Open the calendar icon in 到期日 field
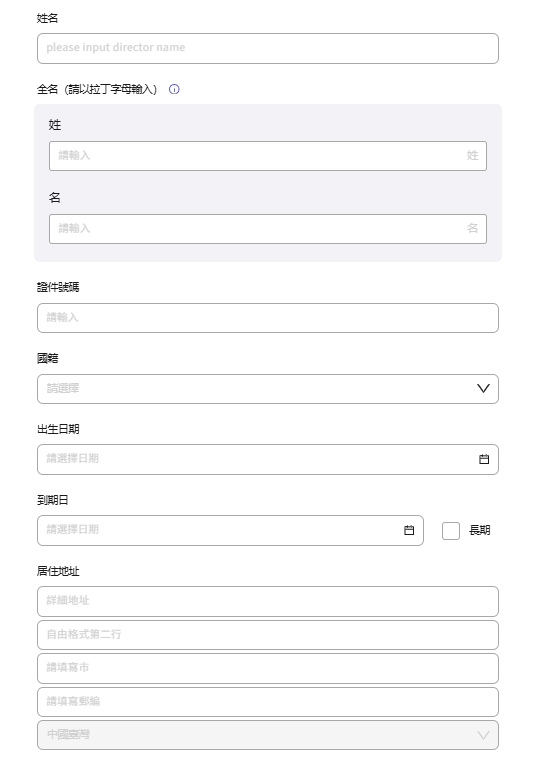The width and height of the screenshot is (536, 768). click(409, 530)
